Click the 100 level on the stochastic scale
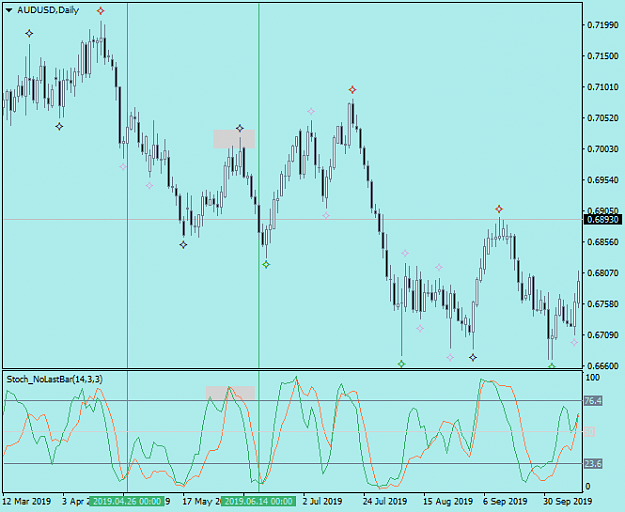This screenshot has width=625, height=512. (593, 377)
